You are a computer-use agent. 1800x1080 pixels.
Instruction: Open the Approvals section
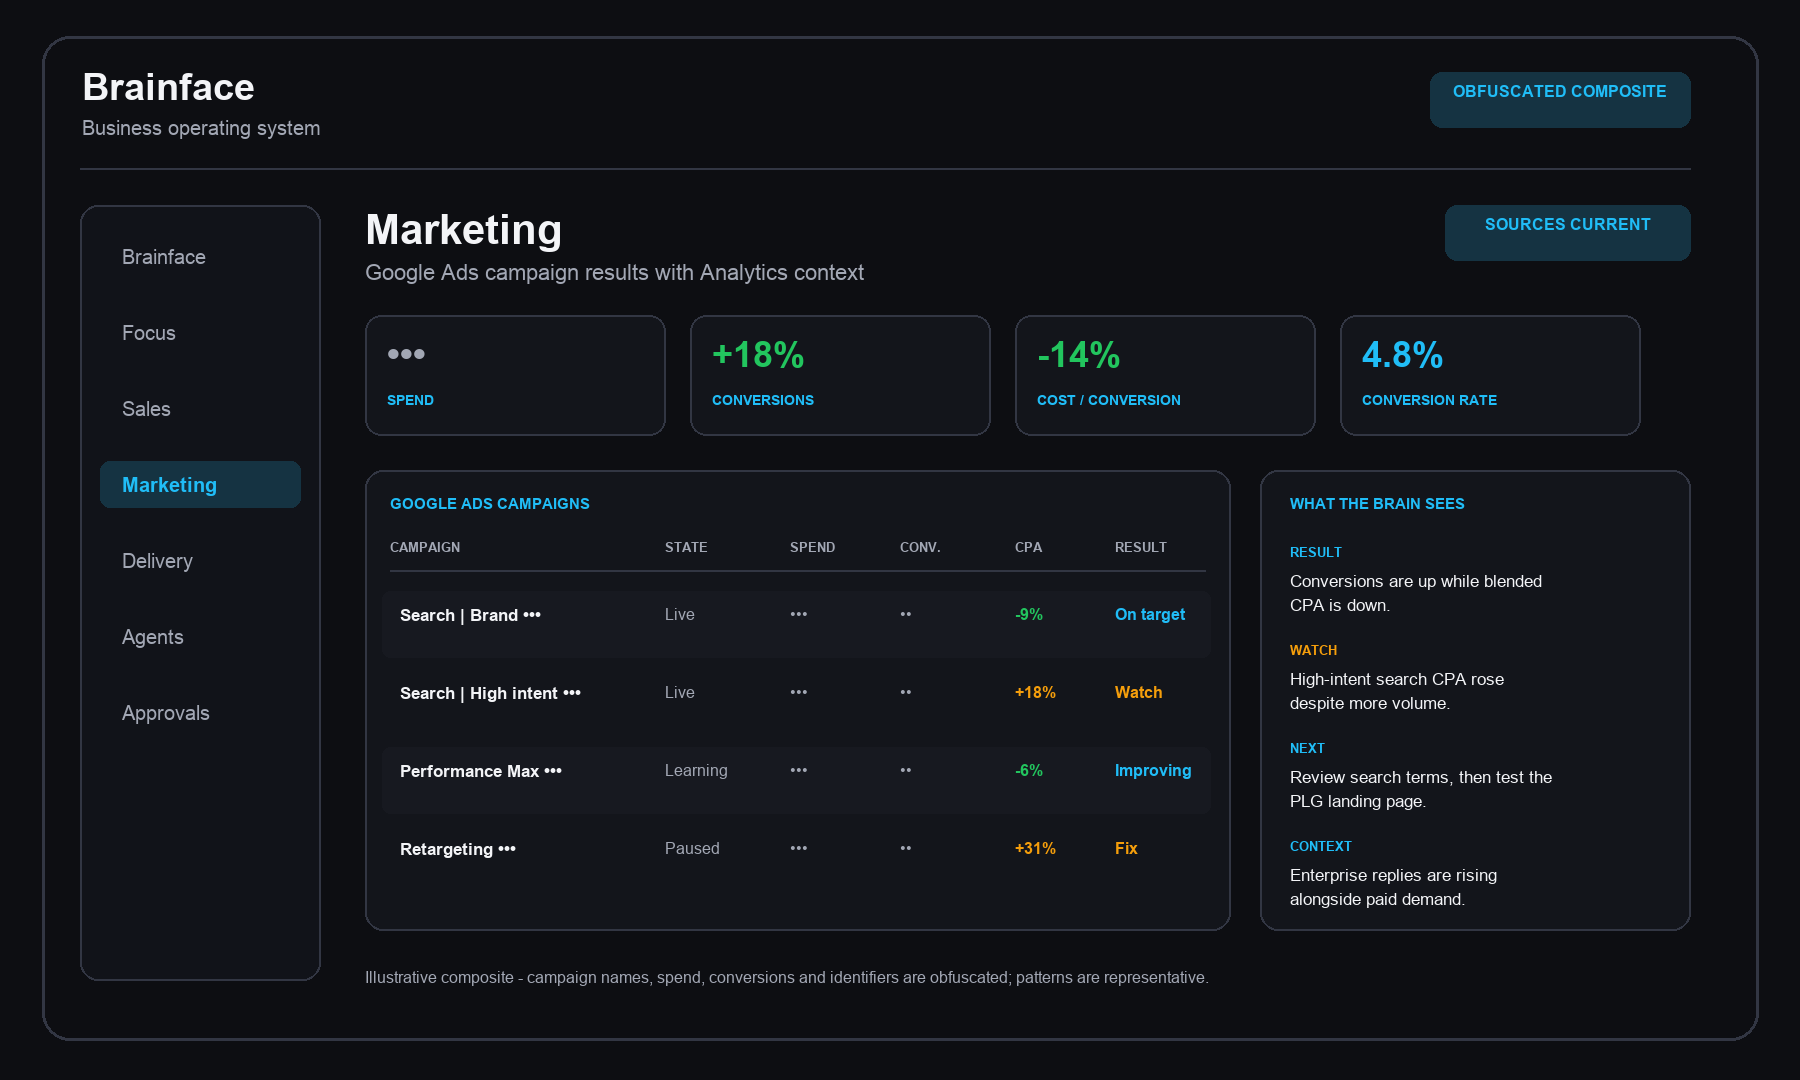click(200, 713)
